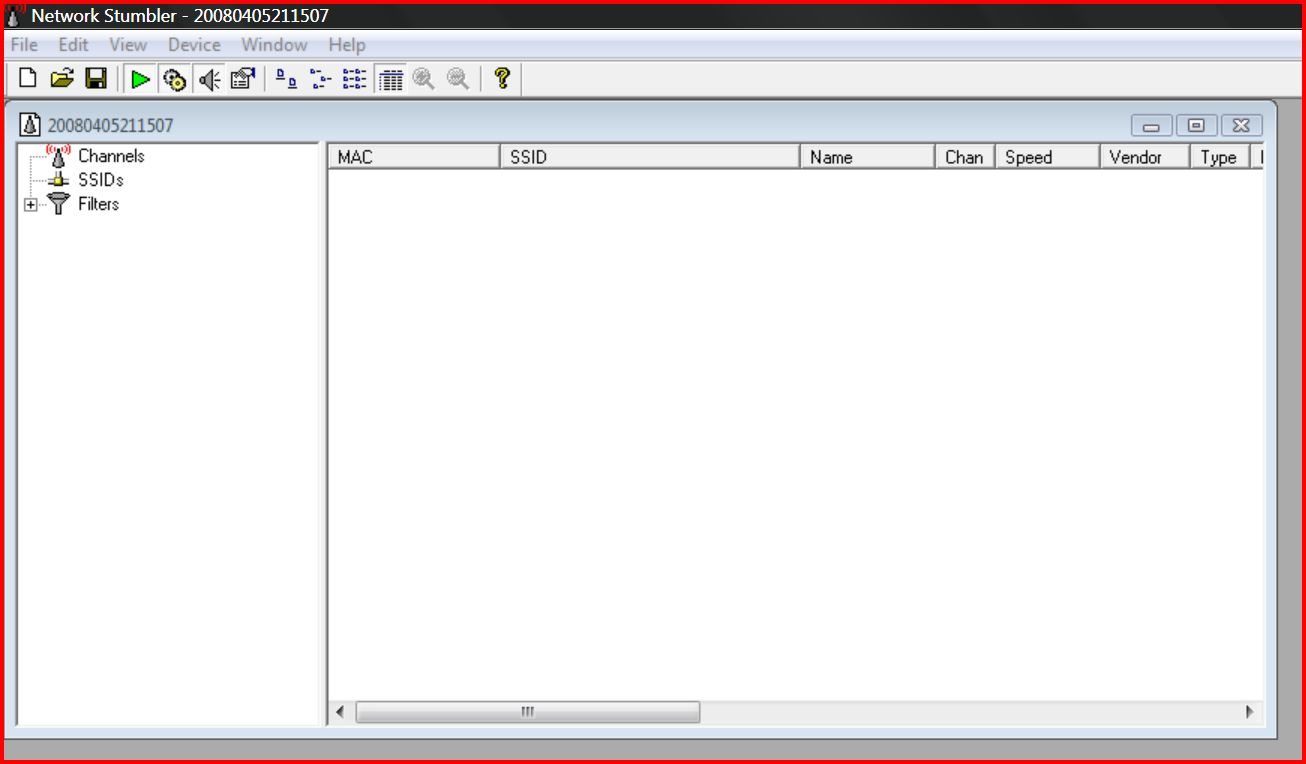Open the Window menu

click(x=274, y=45)
